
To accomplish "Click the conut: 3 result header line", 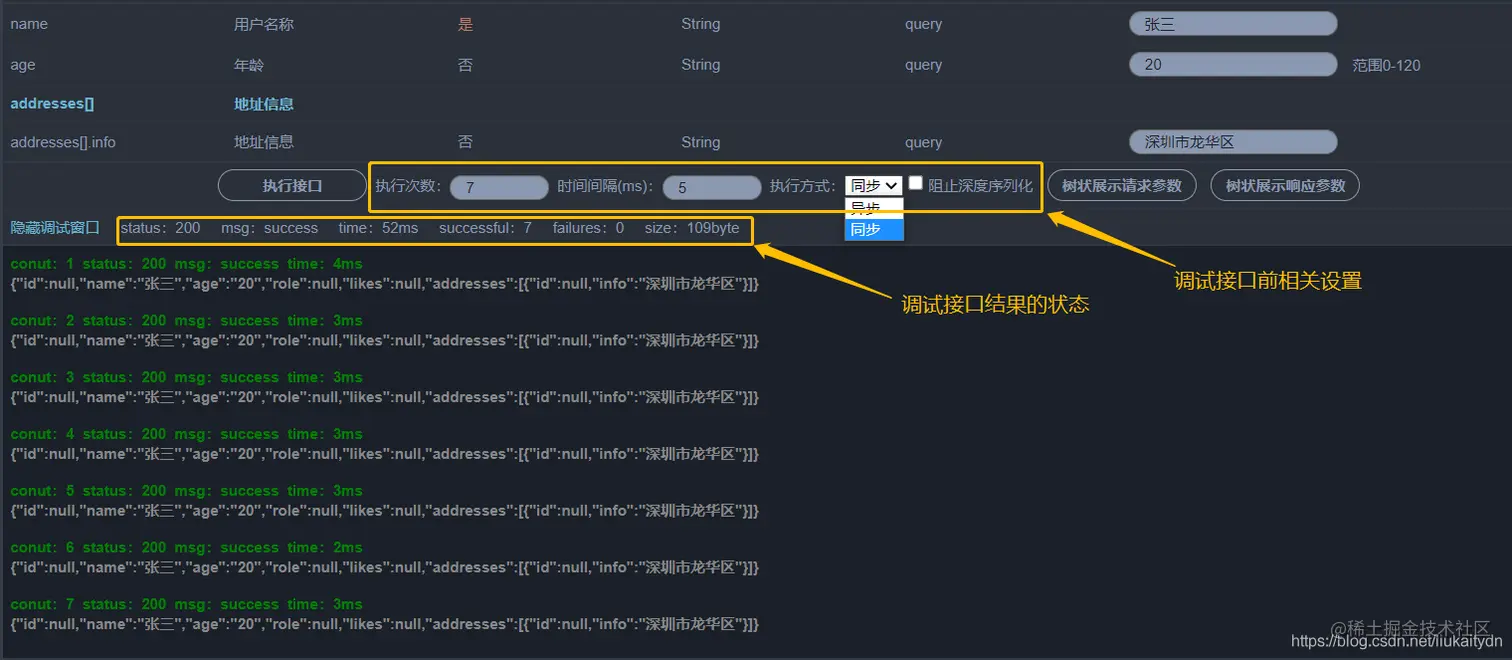I will click(x=186, y=377).
